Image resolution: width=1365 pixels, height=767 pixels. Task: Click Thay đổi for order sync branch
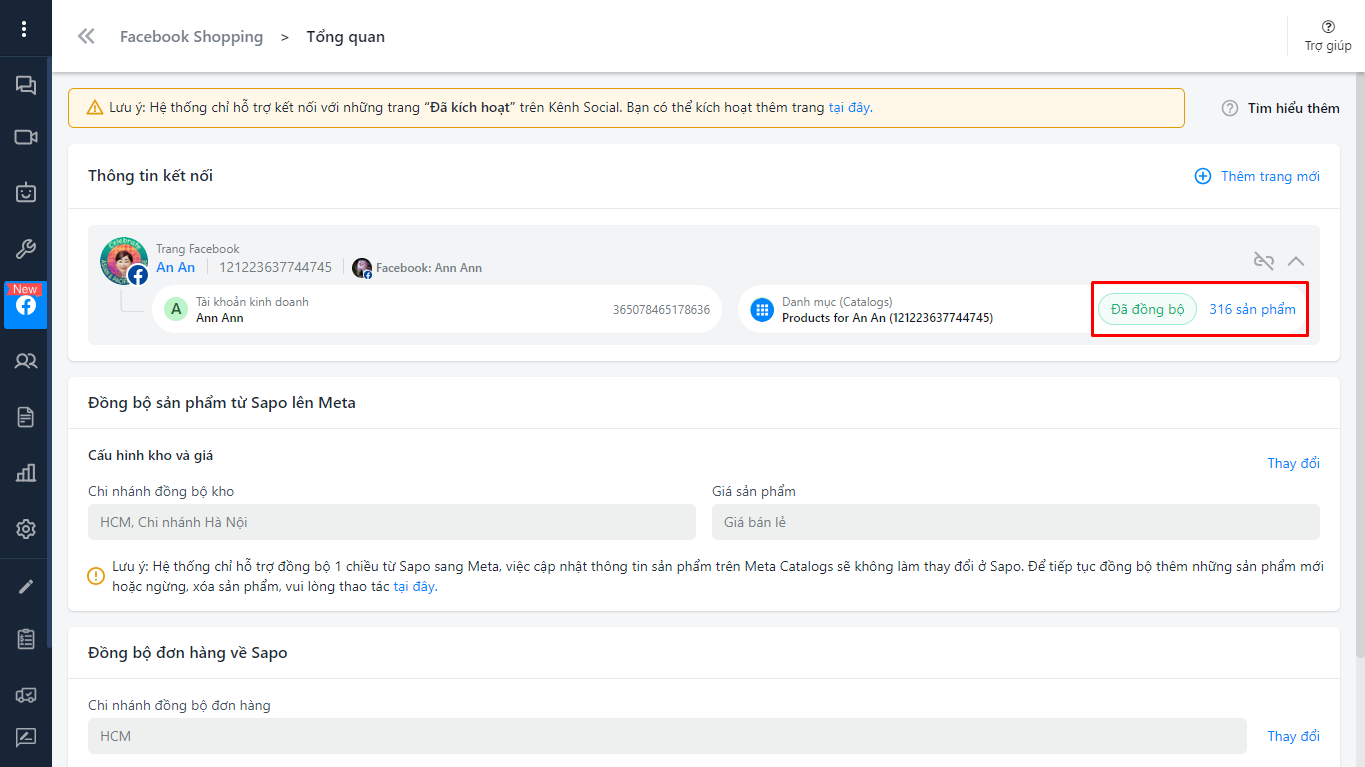[1293, 736]
